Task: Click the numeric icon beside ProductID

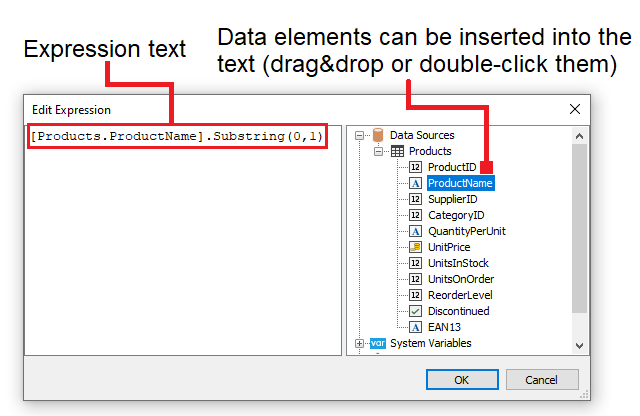Action: coord(416,167)
